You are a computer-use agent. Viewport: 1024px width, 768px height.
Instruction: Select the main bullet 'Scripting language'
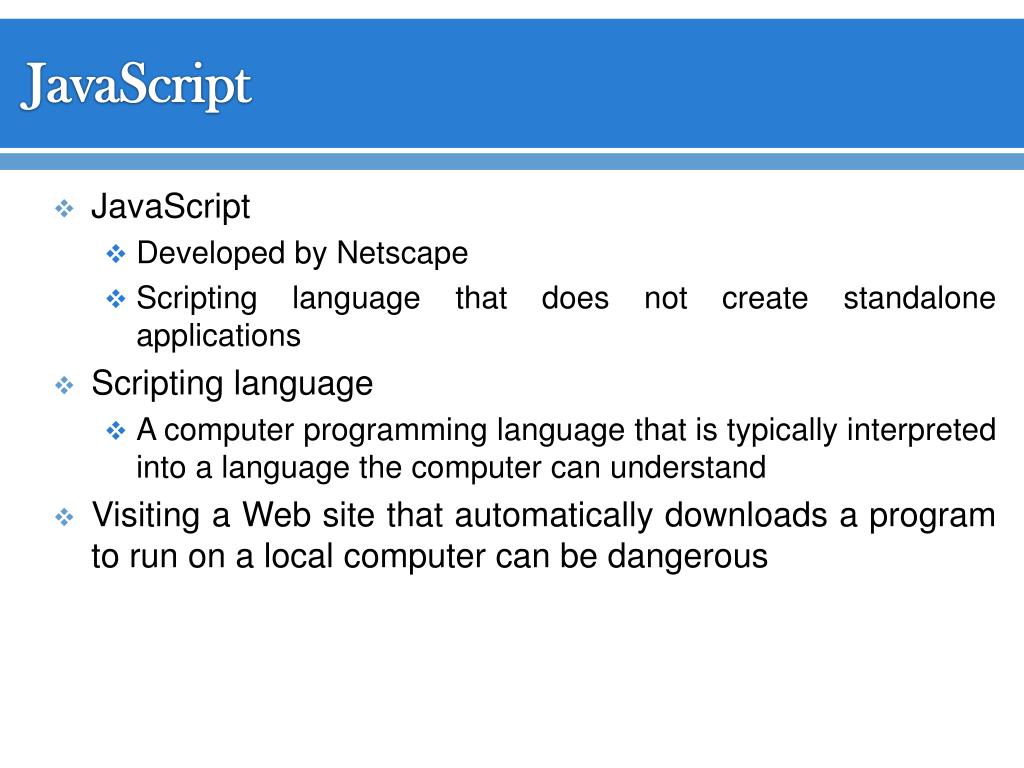232,383
